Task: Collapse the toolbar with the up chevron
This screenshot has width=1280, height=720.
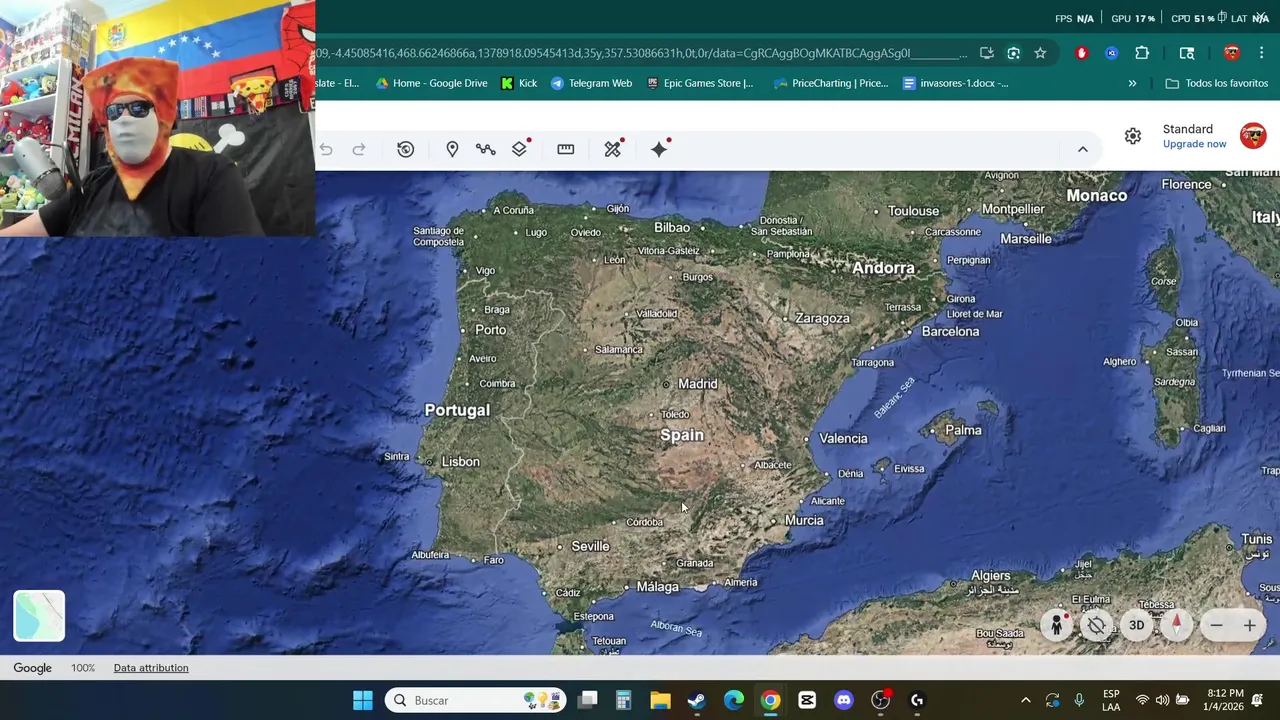Action: tap(1082, 149)
